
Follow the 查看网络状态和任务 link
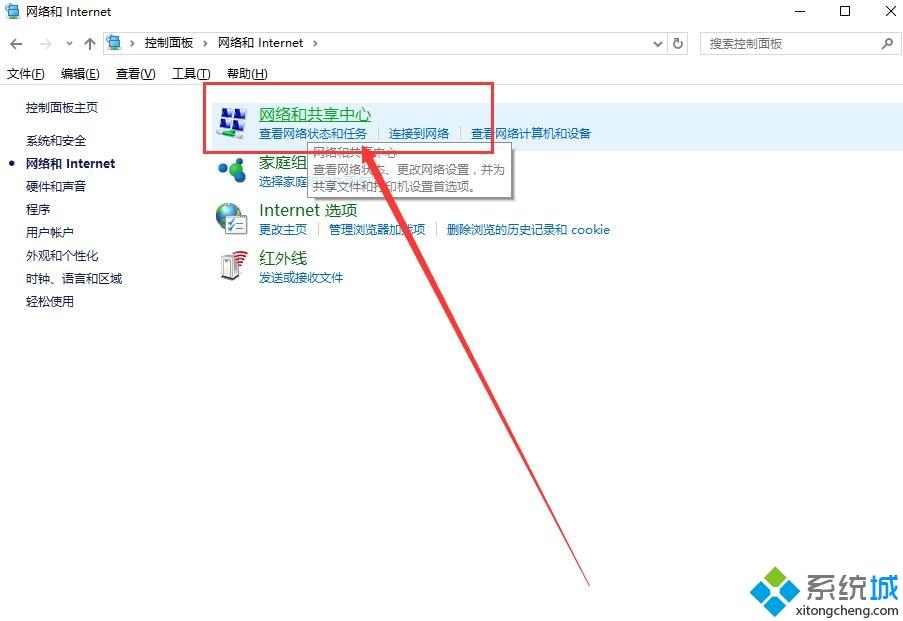(312, 133)
